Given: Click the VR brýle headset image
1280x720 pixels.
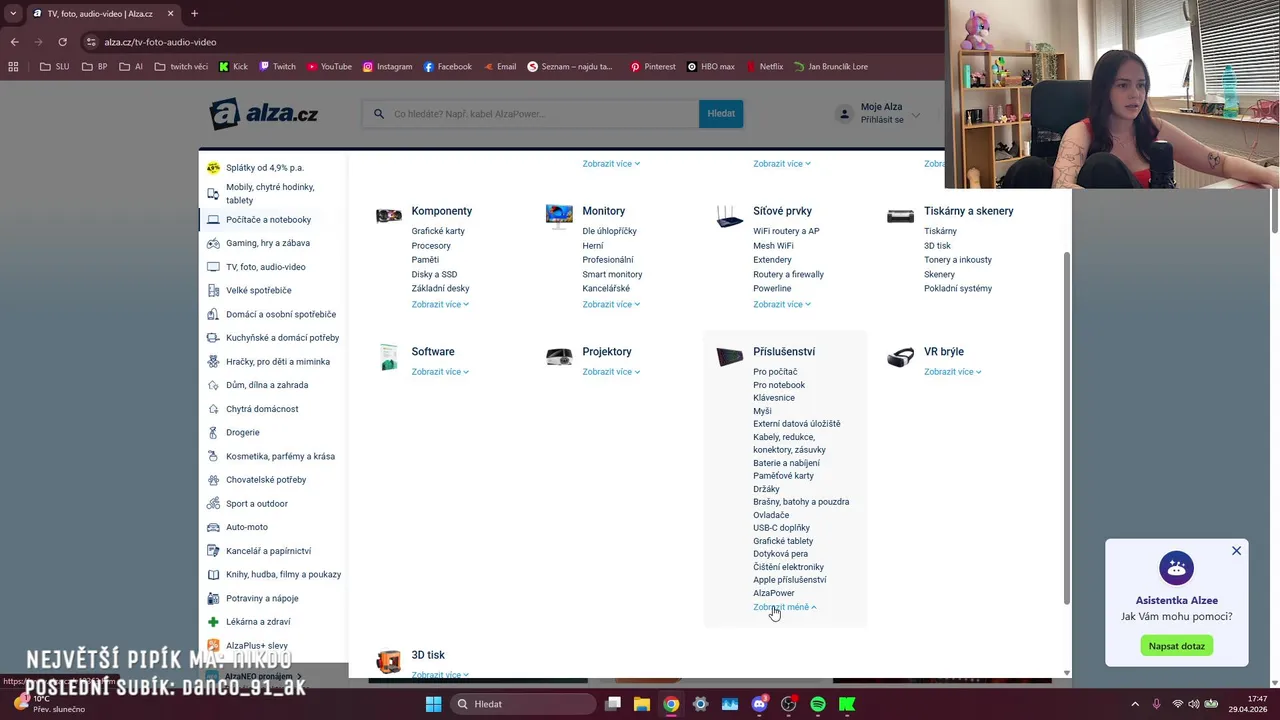Looking at the screenshot, I should (900, 357).
